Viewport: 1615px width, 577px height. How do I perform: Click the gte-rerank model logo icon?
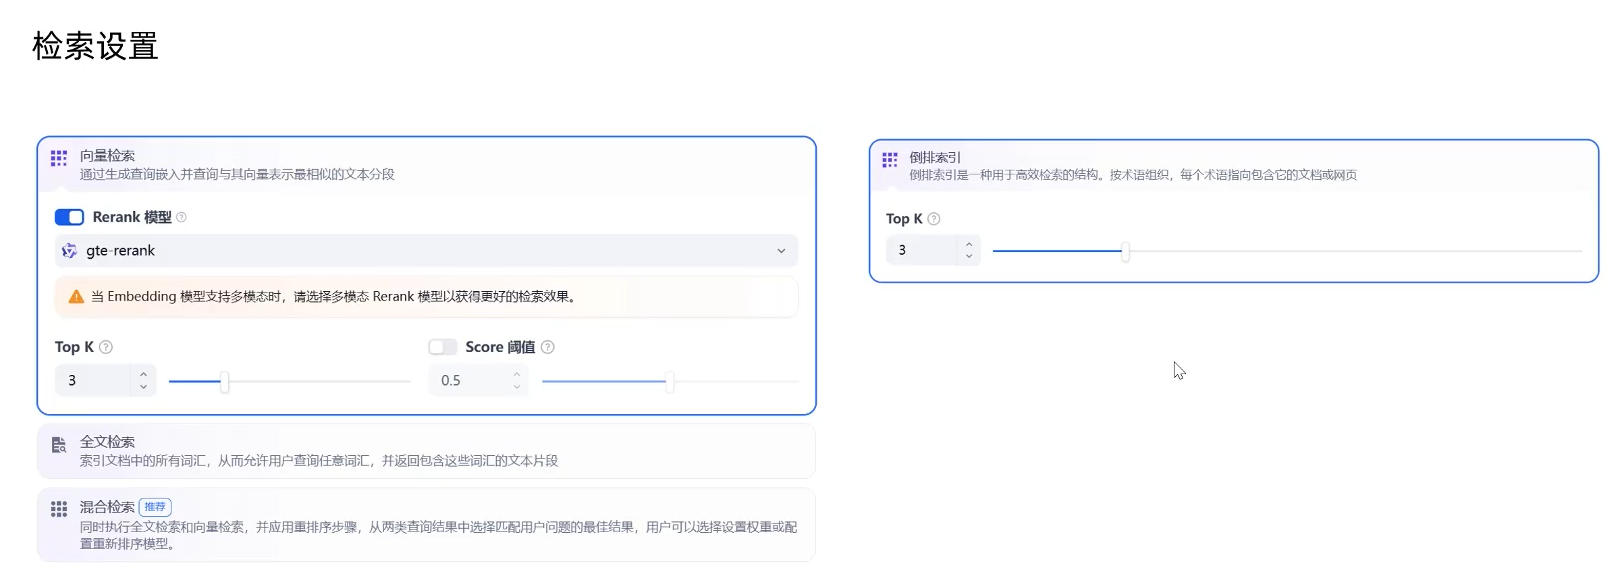tap(69, 251)
